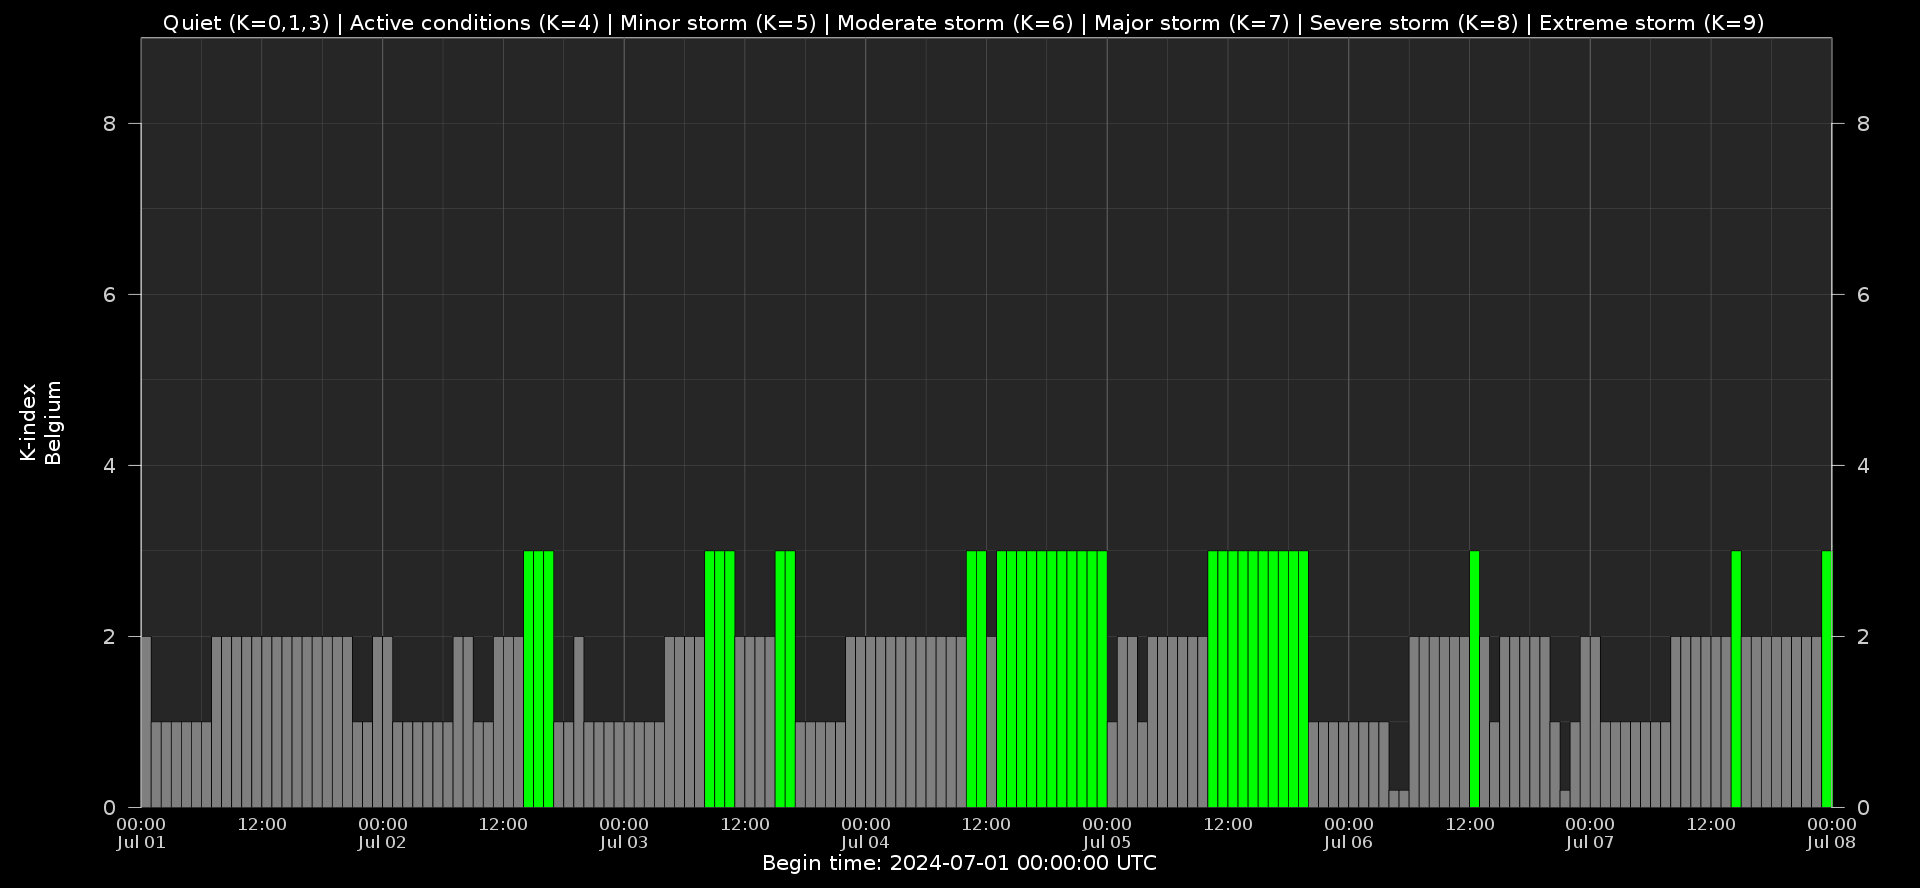Select the 'Jul 03' date tick label

pyautogui.click(x=624, y=842)
